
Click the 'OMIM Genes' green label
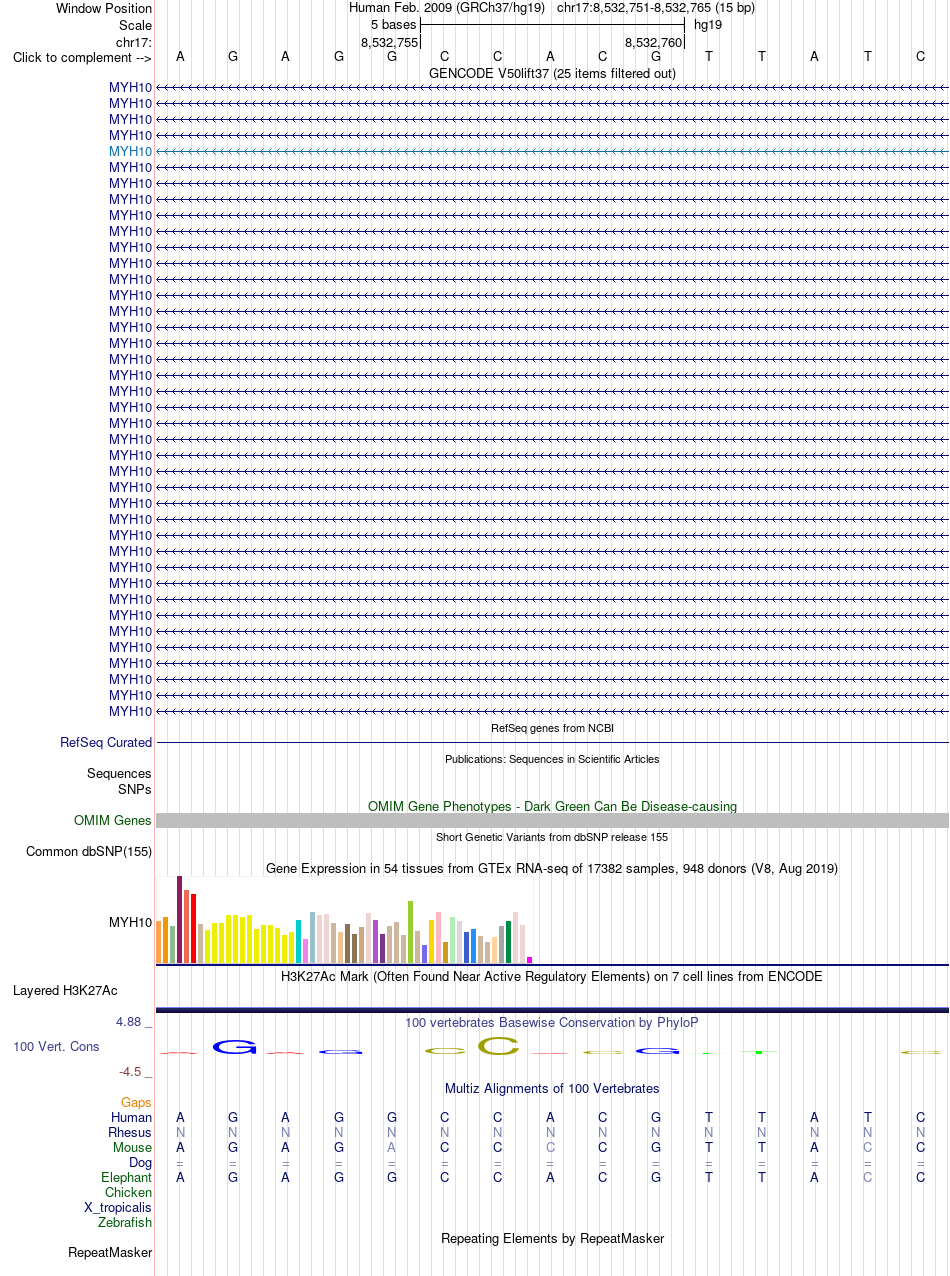pyautogui.click(x=113, y=821)
